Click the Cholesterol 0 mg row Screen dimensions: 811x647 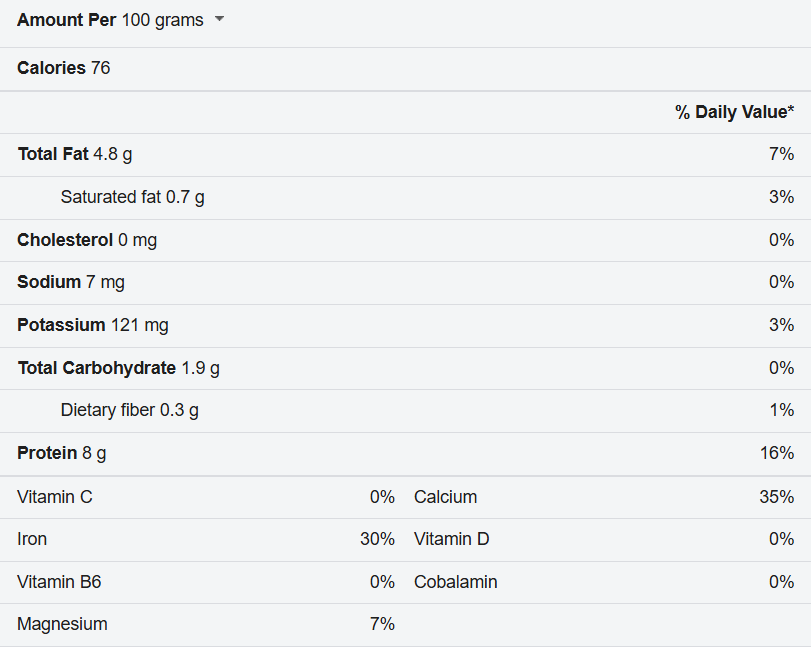[406, 240]
